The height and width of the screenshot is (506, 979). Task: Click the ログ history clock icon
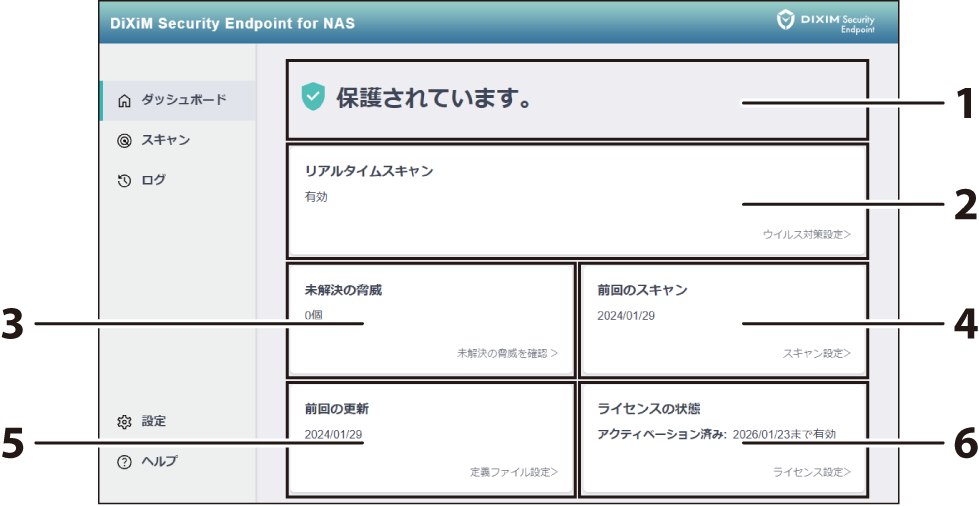(x=124, y=181)
